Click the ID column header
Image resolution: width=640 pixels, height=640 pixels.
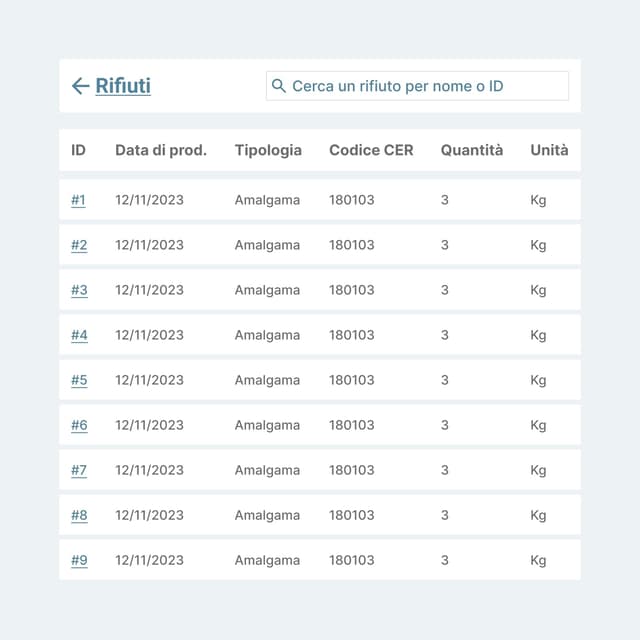(78, 150)
